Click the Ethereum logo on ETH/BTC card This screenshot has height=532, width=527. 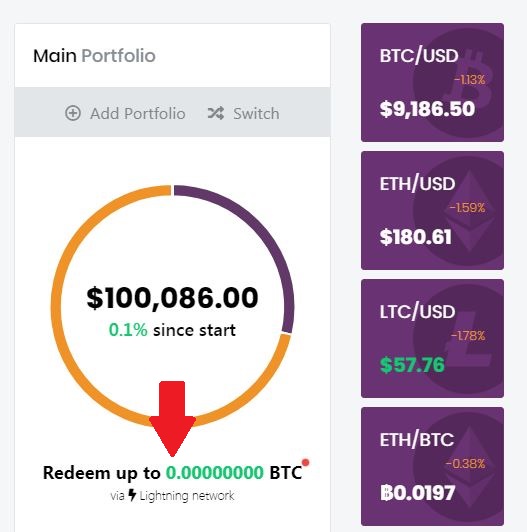pyautogui.click(x=470, y=467)
